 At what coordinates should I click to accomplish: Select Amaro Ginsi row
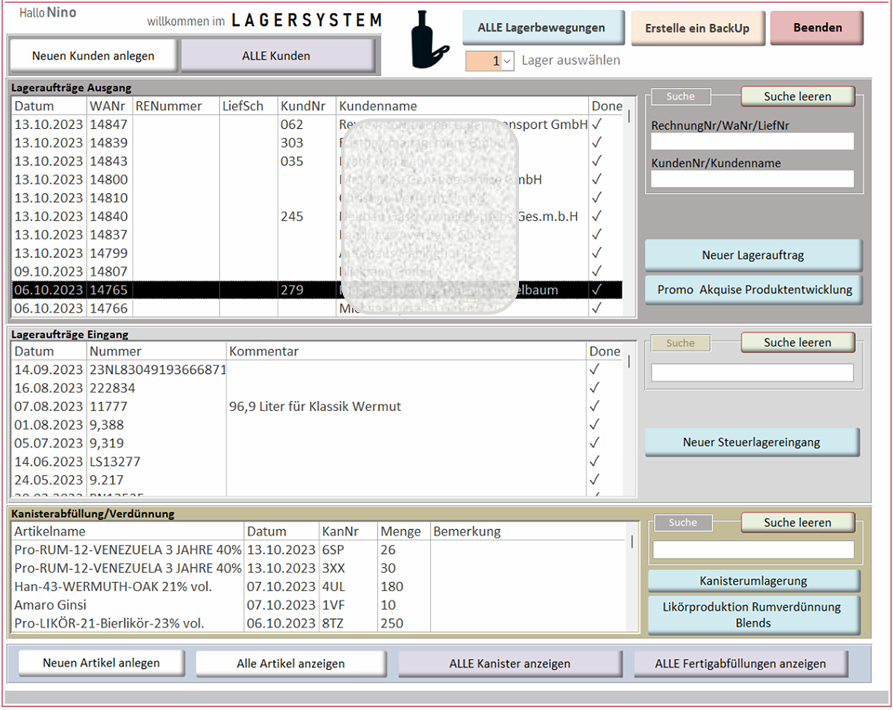tap(319, 605)
